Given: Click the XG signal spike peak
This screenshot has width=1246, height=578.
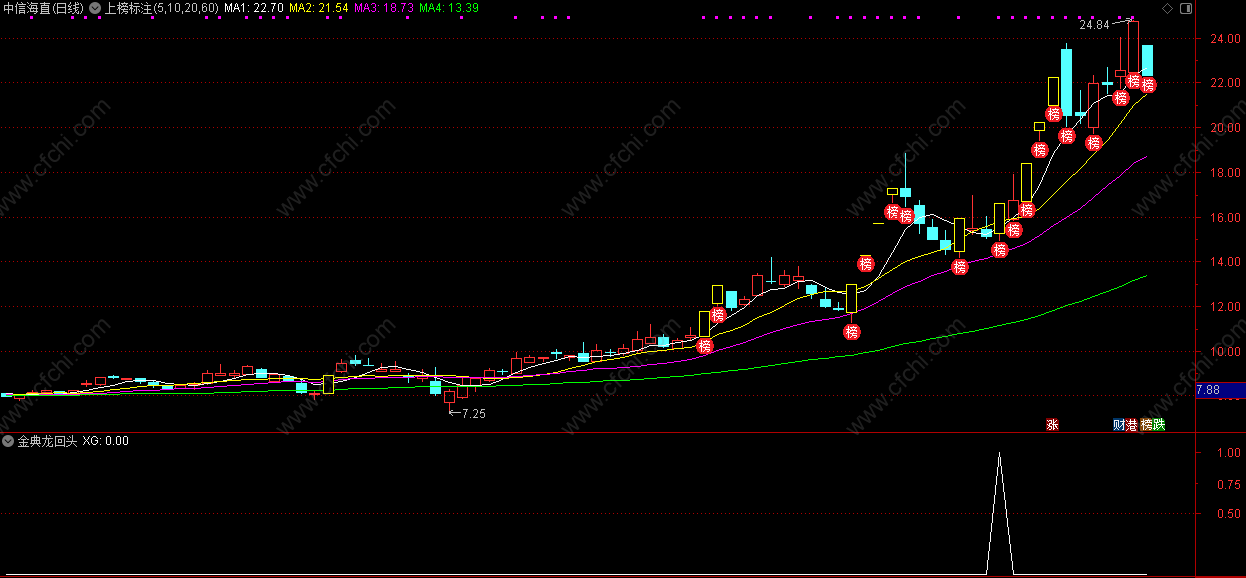Looking at the screenshot, I should pos(999,454).
